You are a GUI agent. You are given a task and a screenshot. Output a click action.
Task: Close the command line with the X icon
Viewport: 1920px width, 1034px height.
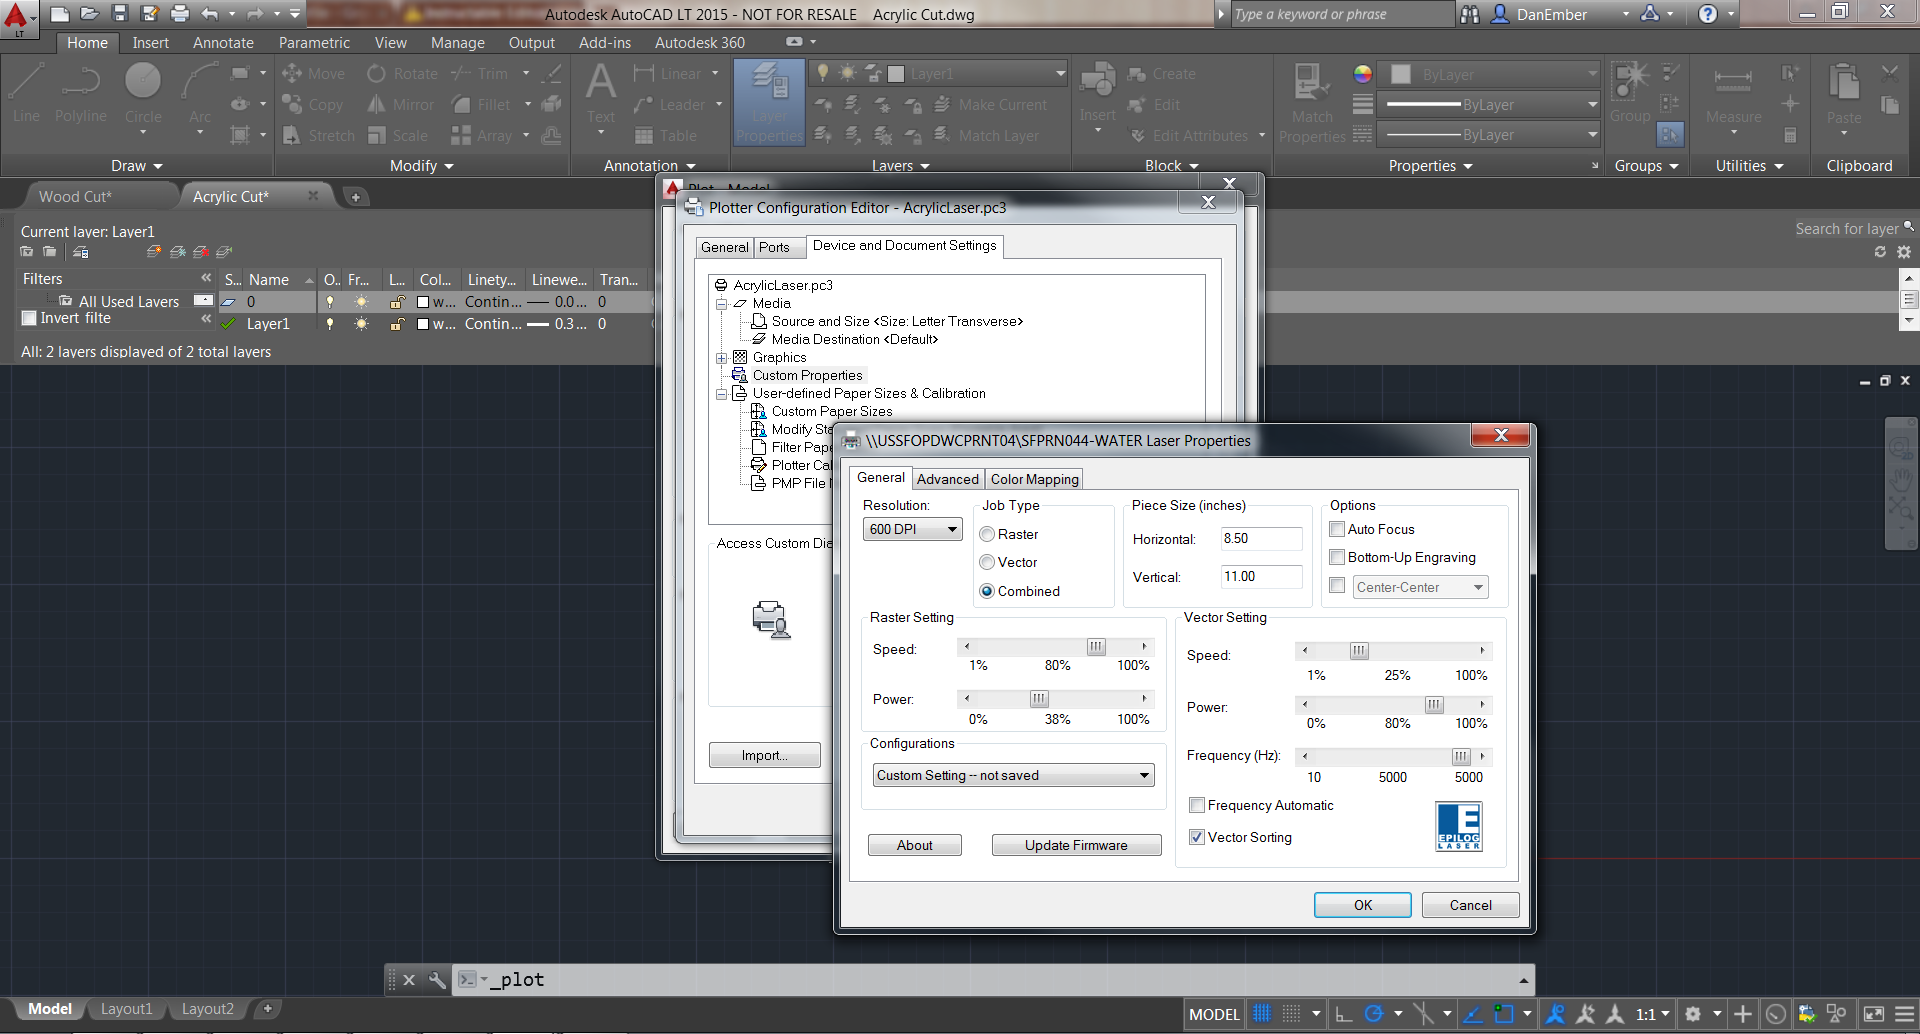(409, 980)
